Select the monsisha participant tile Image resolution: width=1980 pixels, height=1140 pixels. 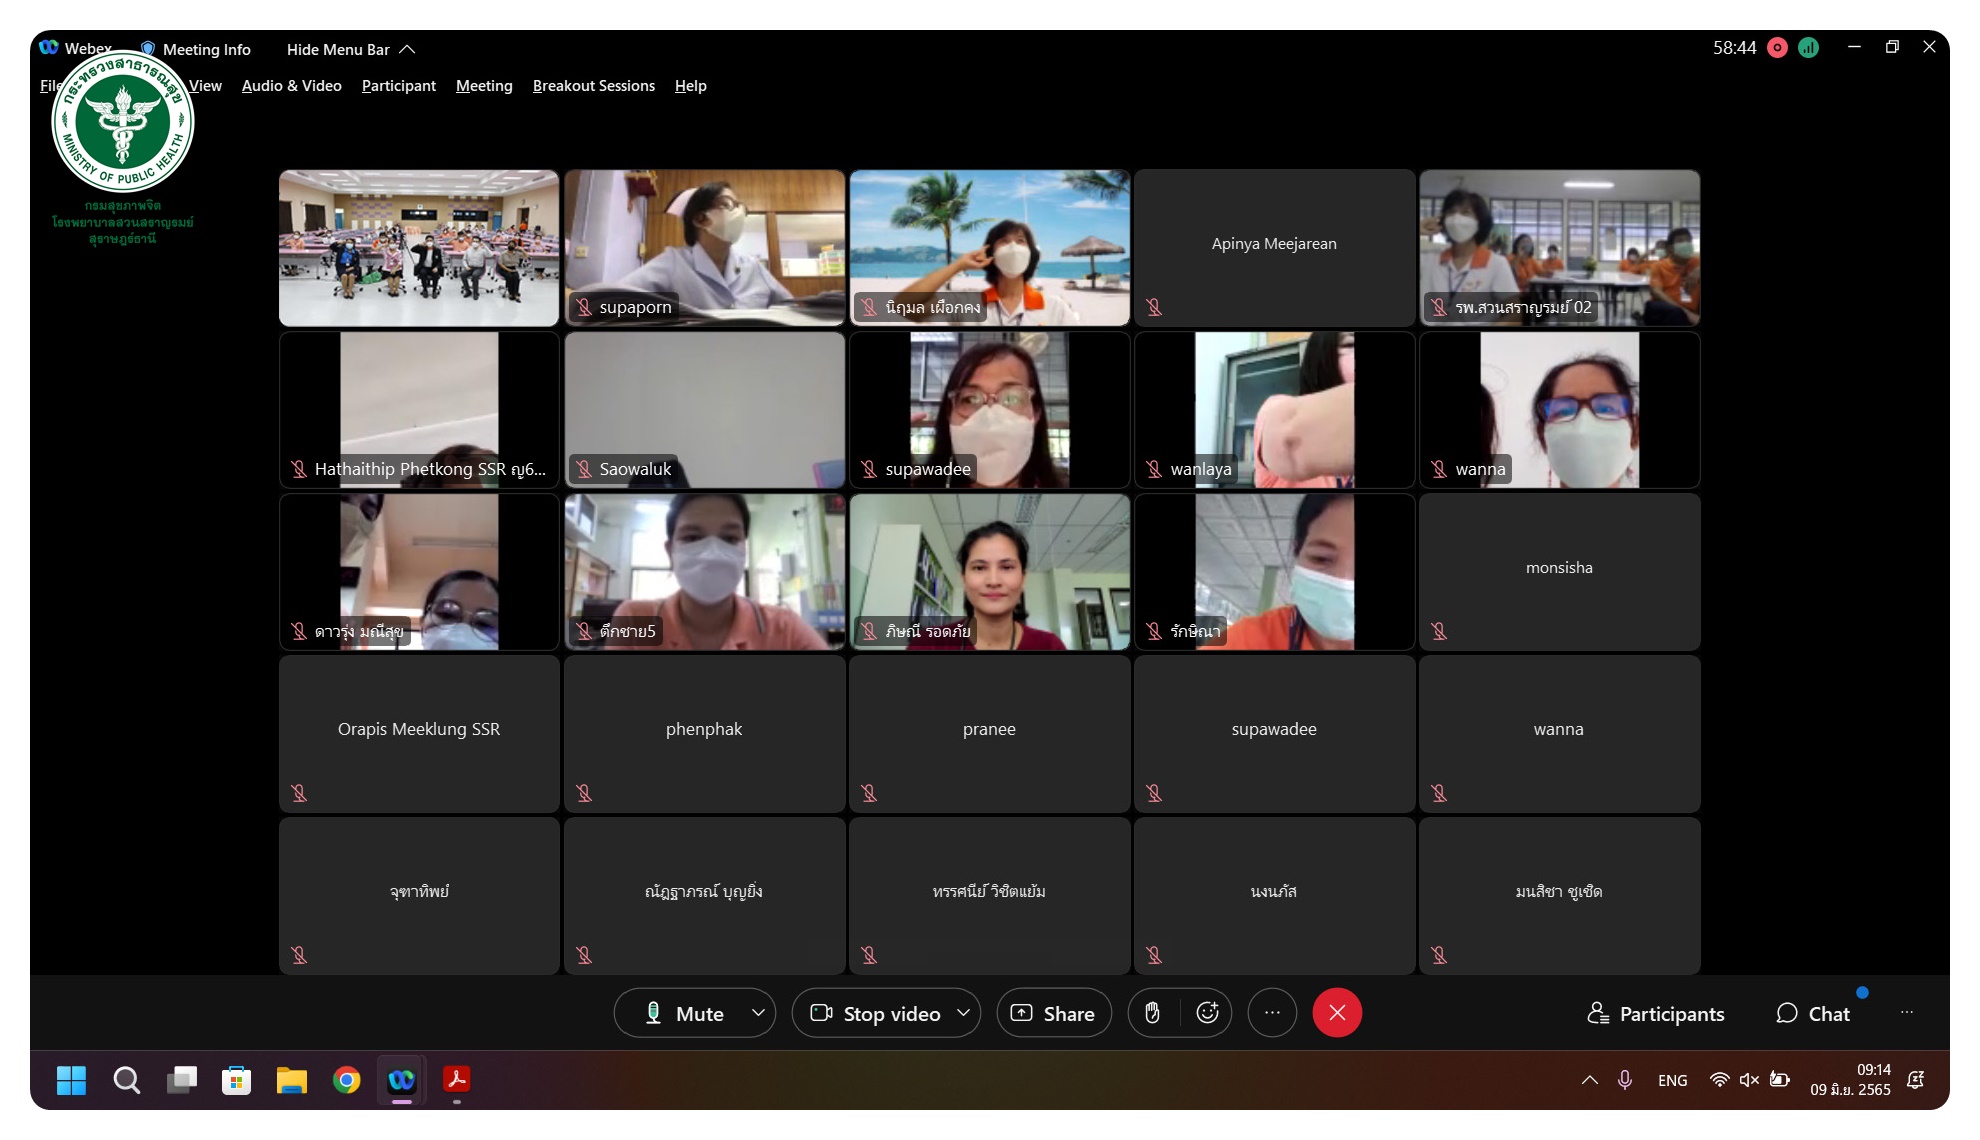(x=1560, y=572)
